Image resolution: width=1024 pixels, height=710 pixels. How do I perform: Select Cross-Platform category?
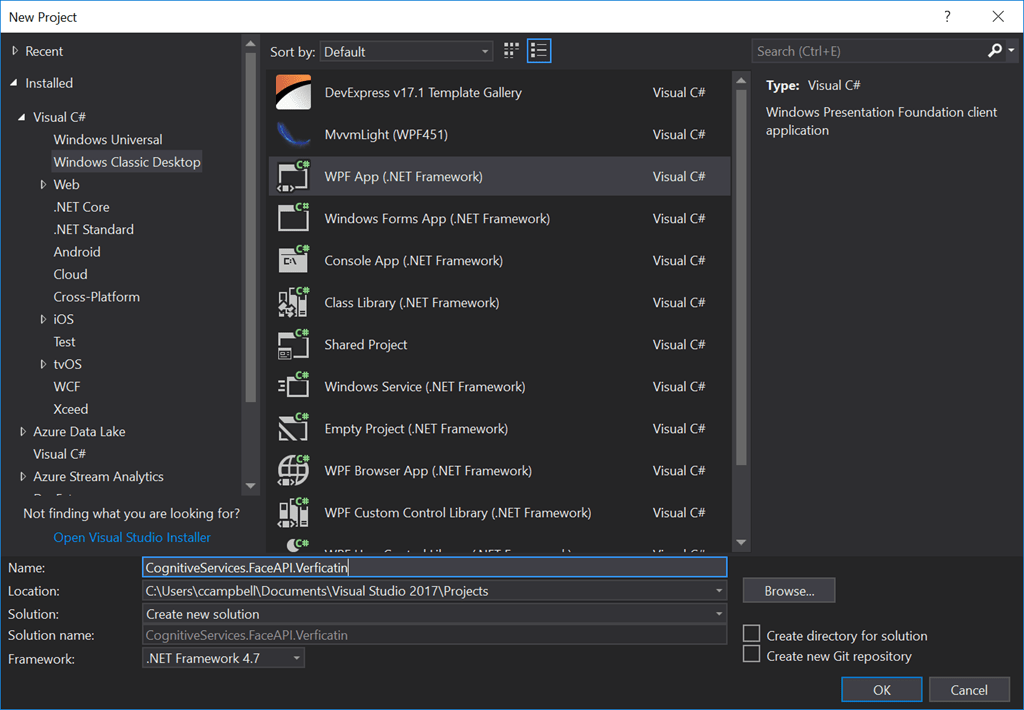point(96,297)
